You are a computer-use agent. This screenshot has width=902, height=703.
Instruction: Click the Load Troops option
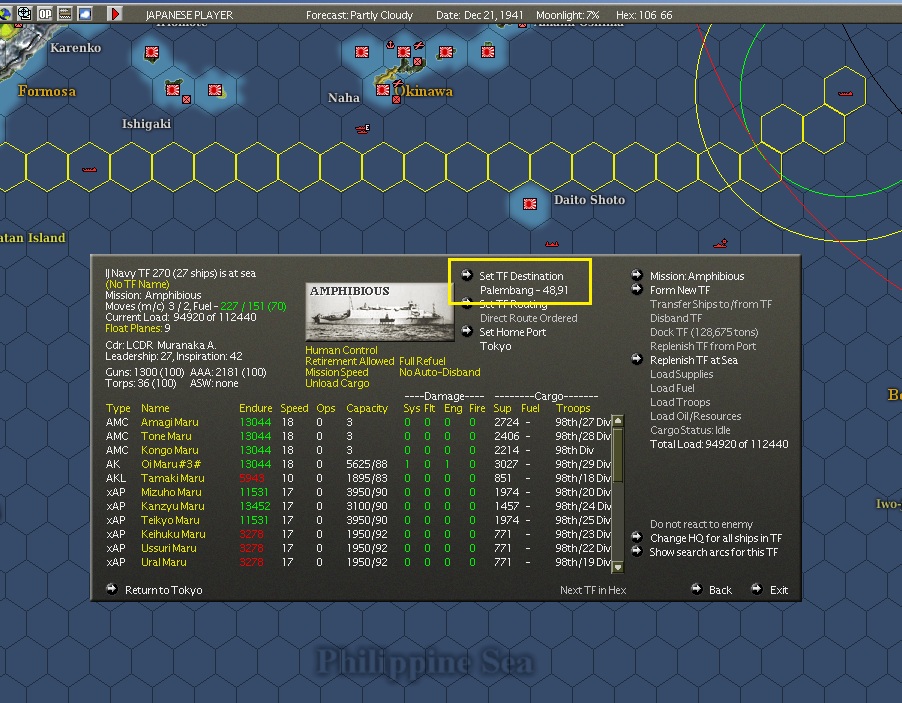[680, 402]
